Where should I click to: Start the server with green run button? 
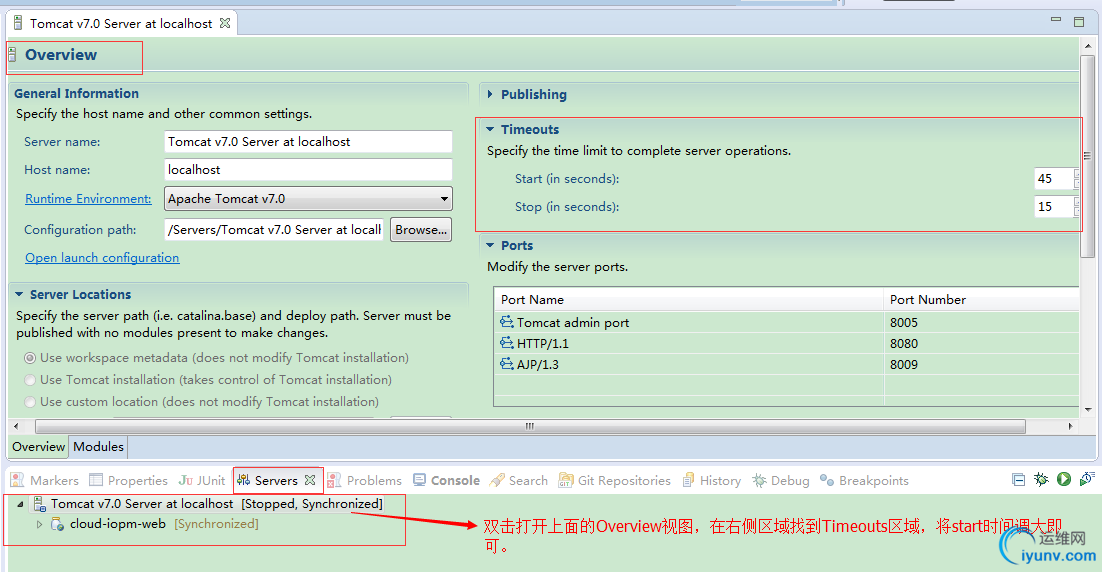point(1064,479)
